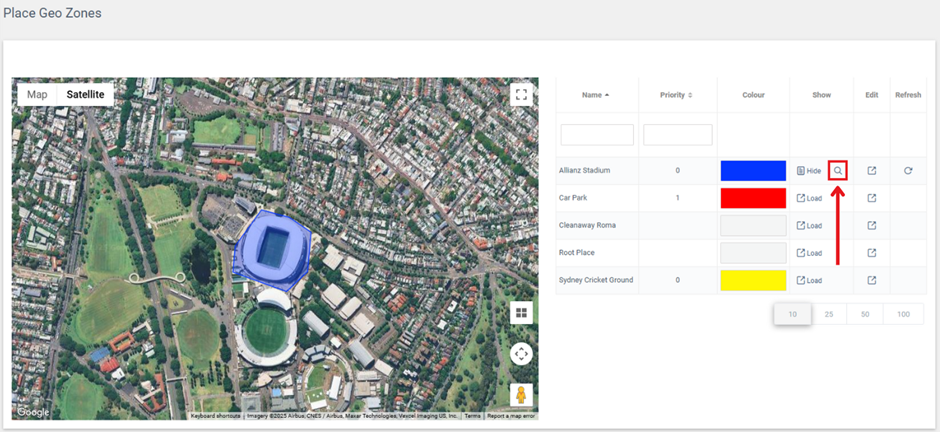Open the Car Park edit icon
The image size is (940, 432).
point(872,198)
